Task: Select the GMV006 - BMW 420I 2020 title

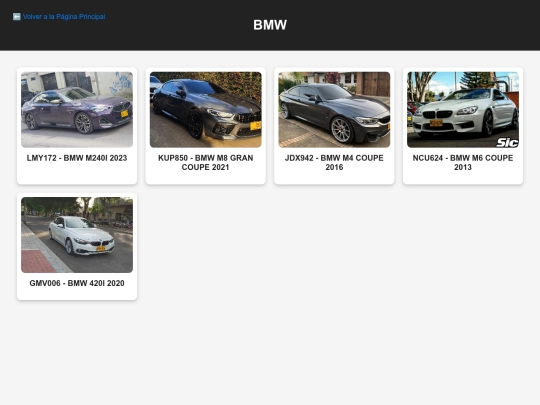Action: tap(77, 283)
